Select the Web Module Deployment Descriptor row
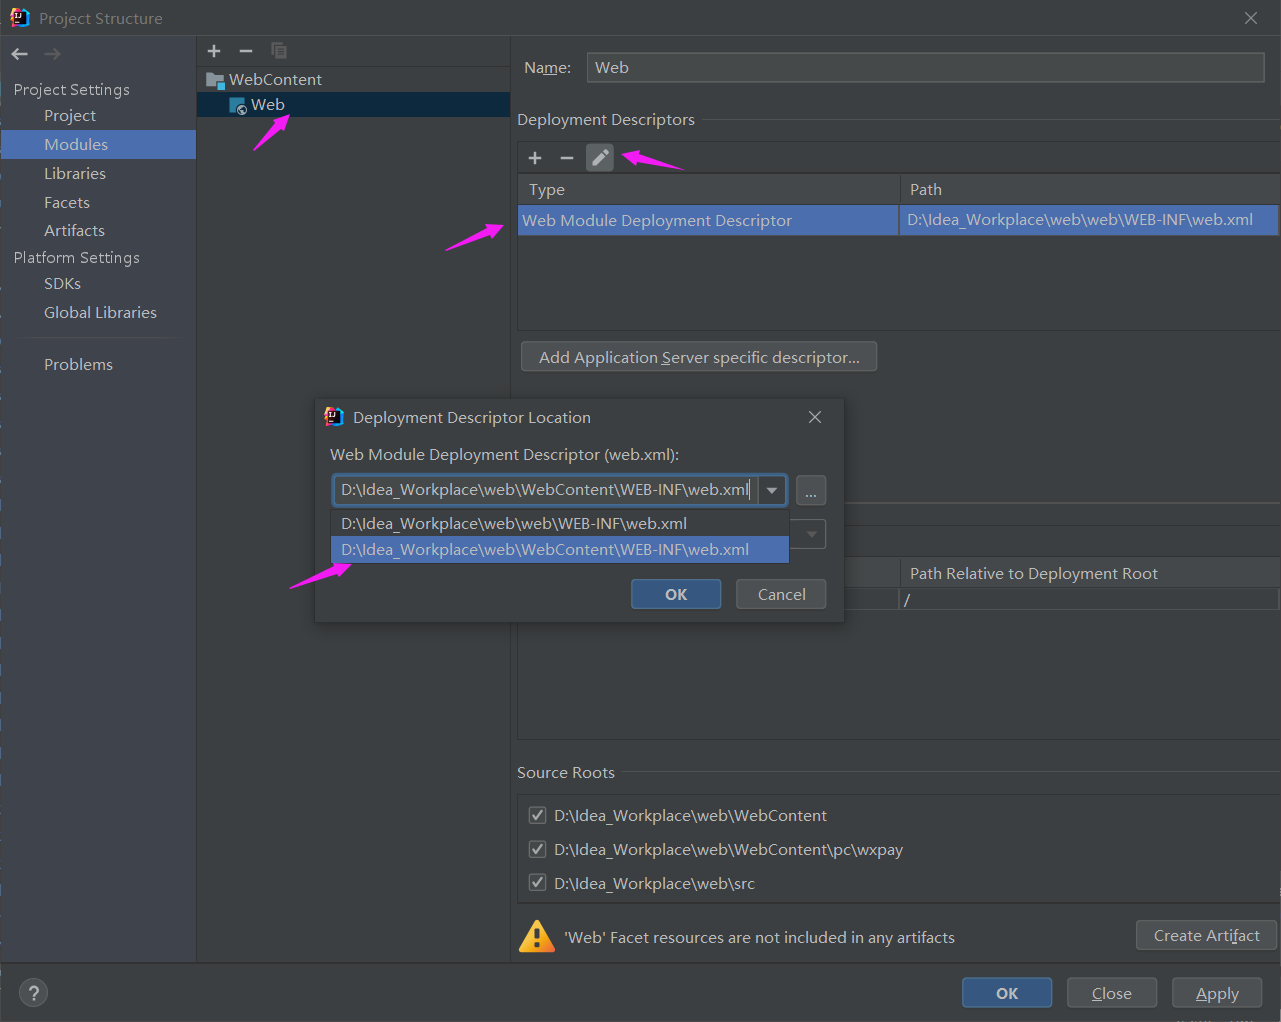 [x=898, y=220]
